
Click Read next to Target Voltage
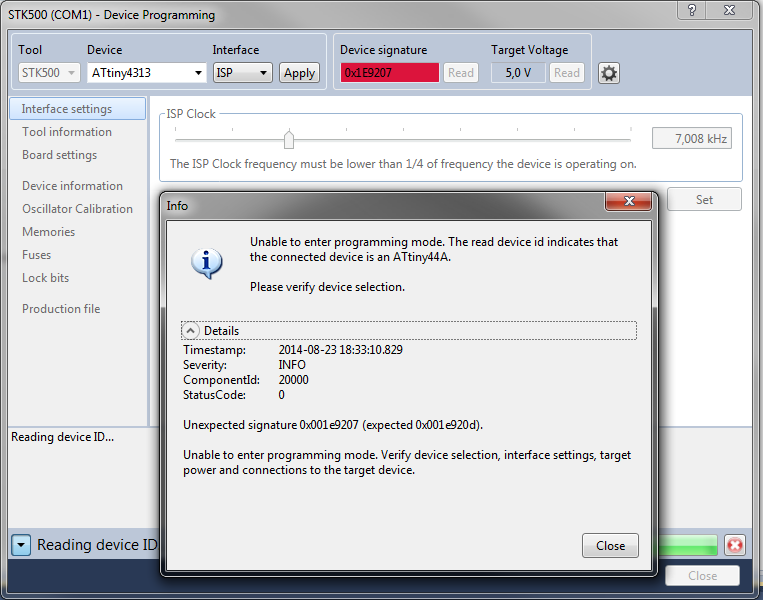click(x=566, y=73)
